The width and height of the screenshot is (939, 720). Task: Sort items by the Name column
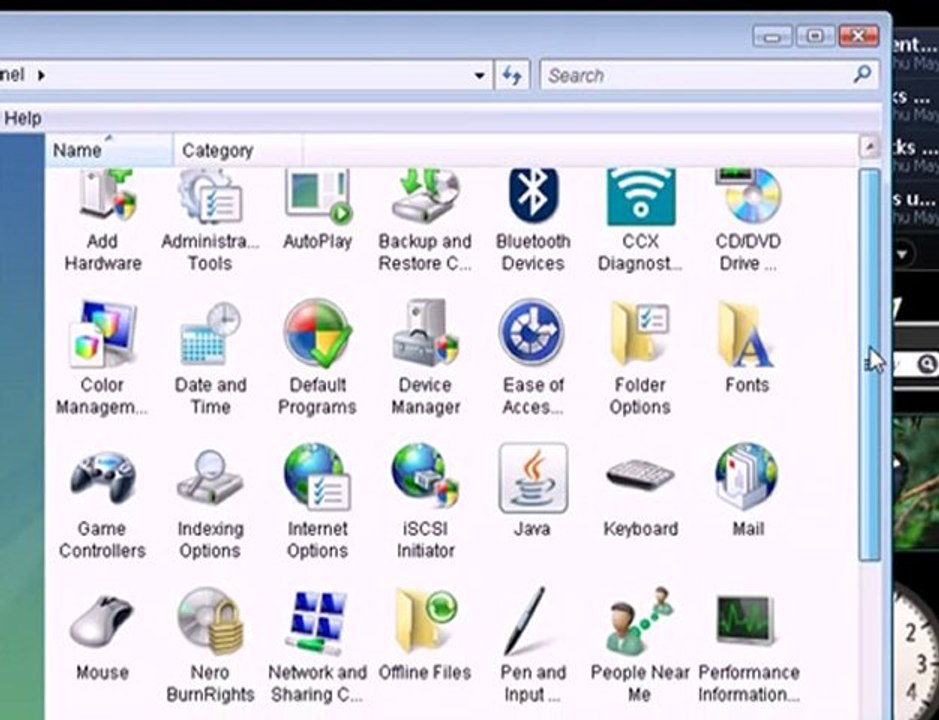point(109,150)
